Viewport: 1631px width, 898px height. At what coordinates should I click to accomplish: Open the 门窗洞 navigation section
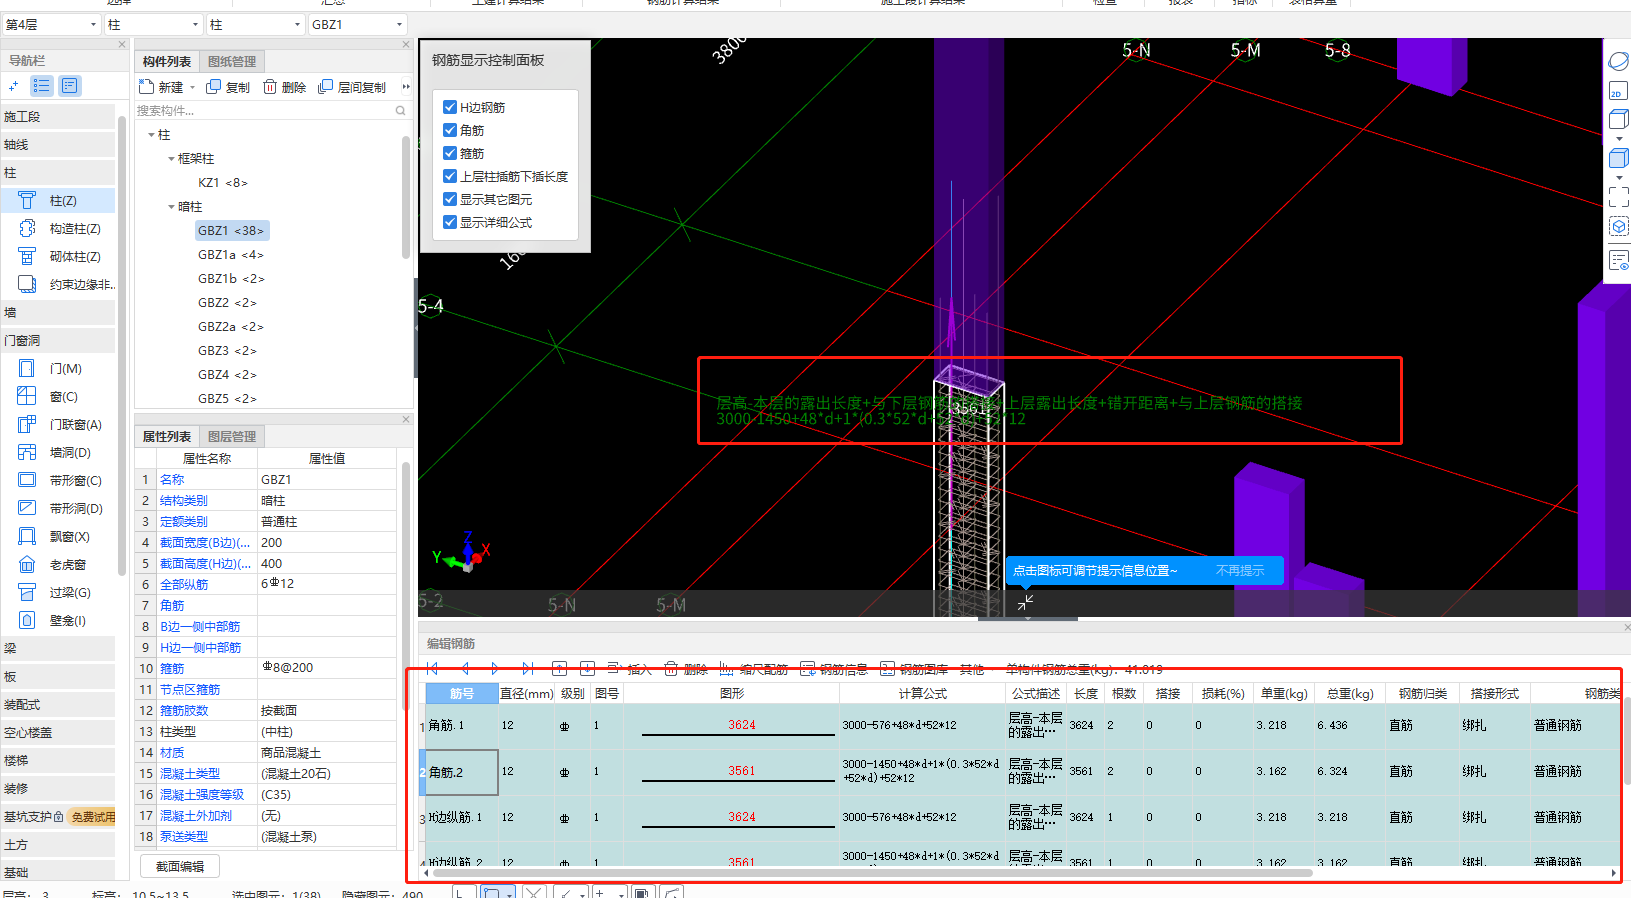click(58, 340)
